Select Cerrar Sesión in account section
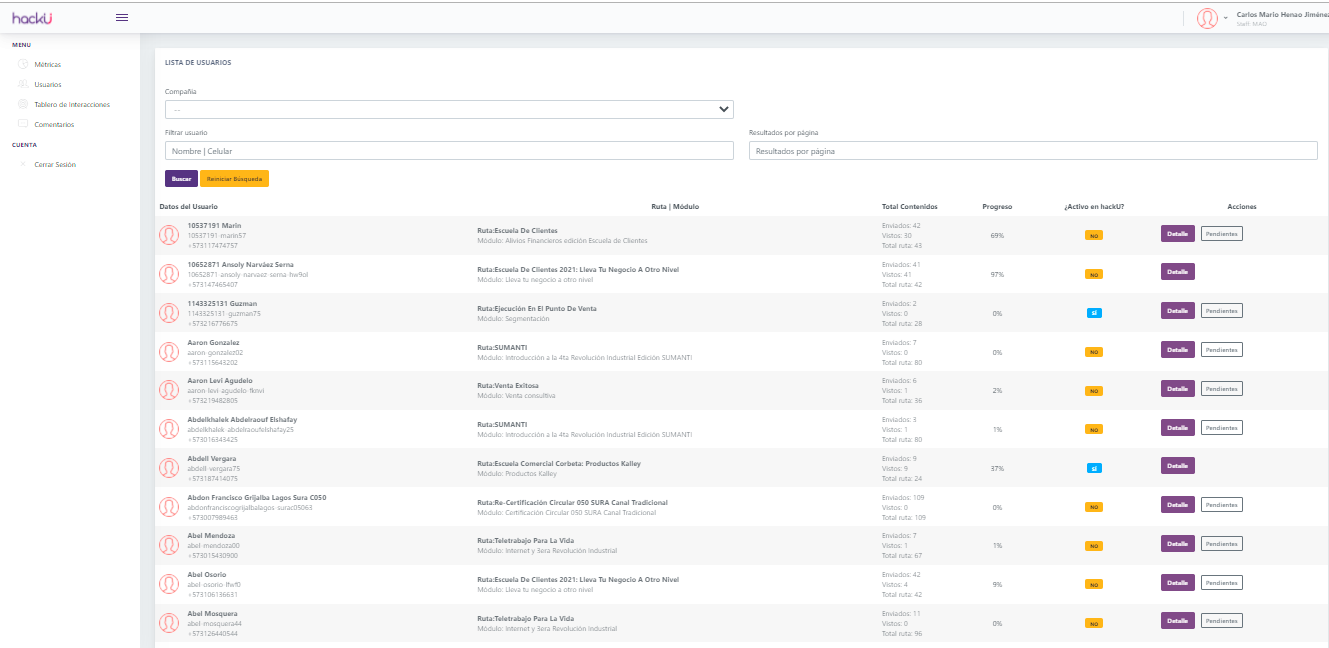The image size is (1329, 648). click(x=55, y=164)
